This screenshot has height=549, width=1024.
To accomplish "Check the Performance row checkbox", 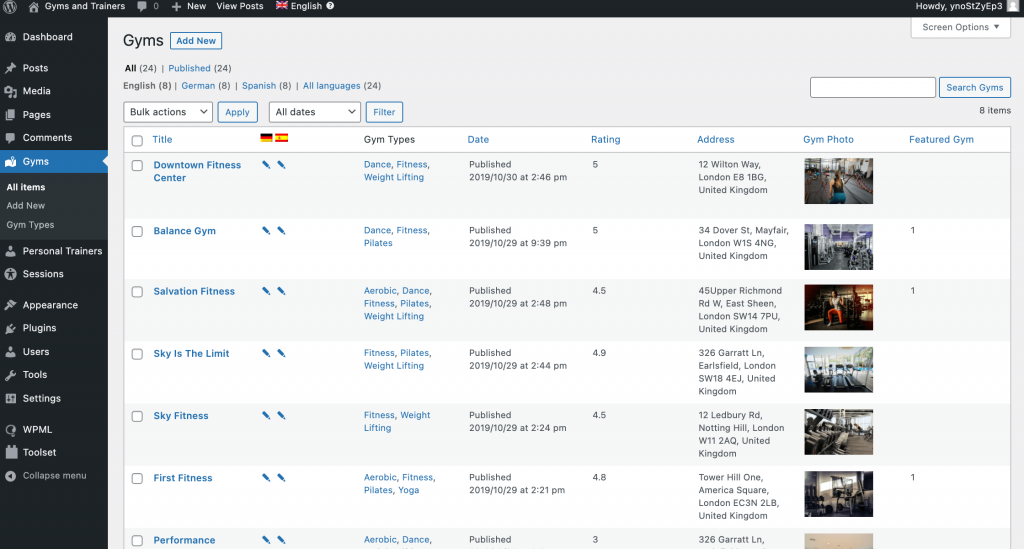I will (x=137, y=541).
